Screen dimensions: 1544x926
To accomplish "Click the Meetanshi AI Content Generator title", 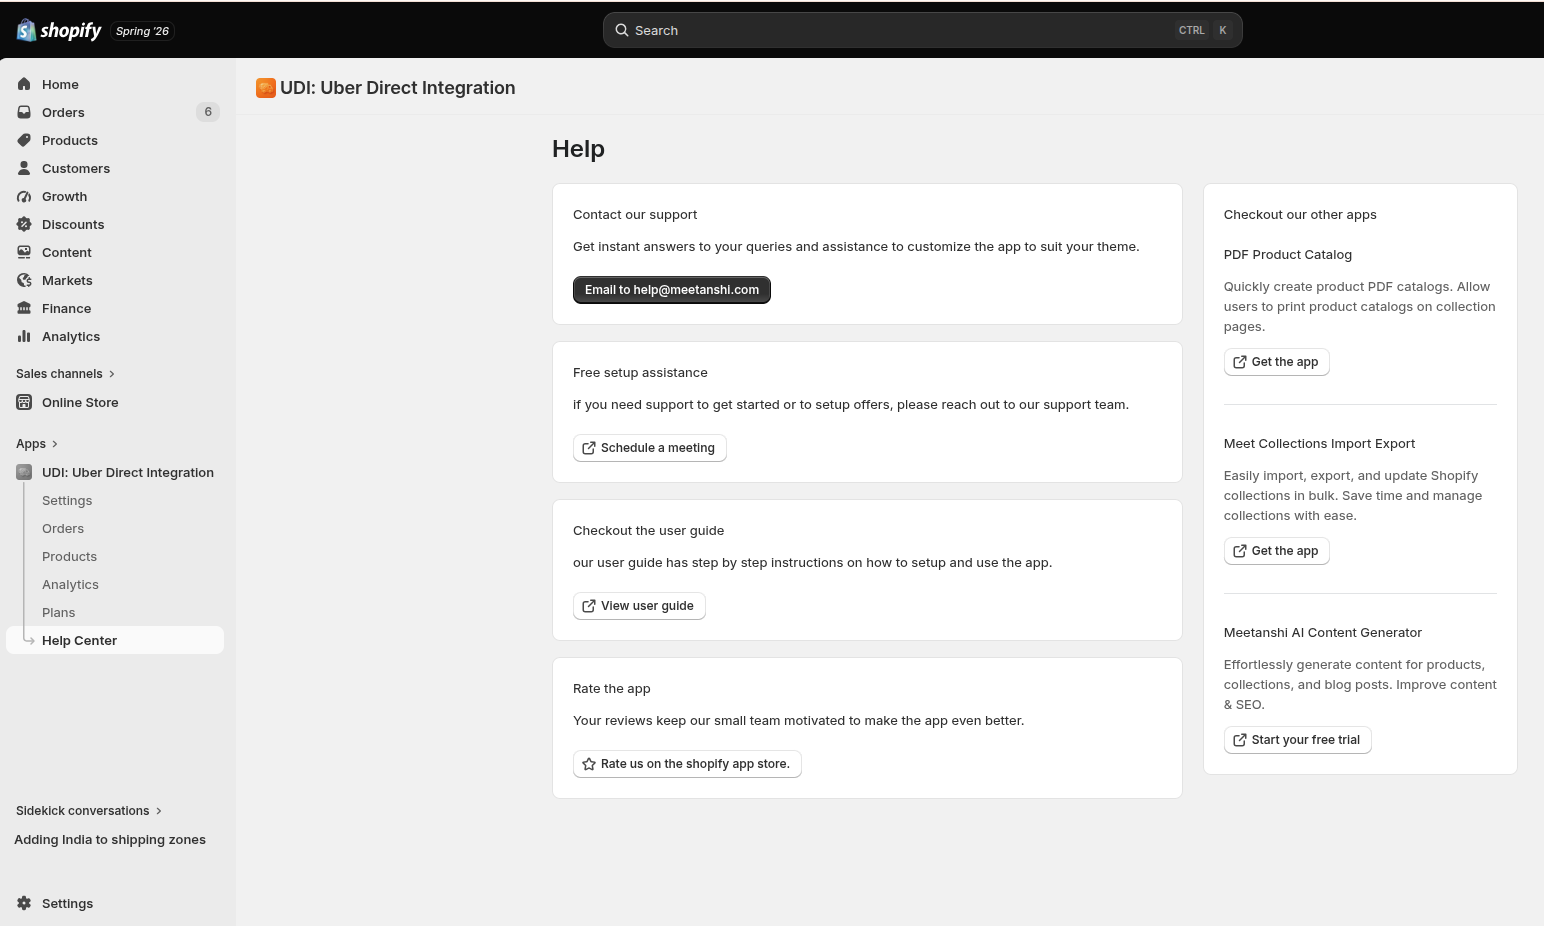I will click(1322, 632).
